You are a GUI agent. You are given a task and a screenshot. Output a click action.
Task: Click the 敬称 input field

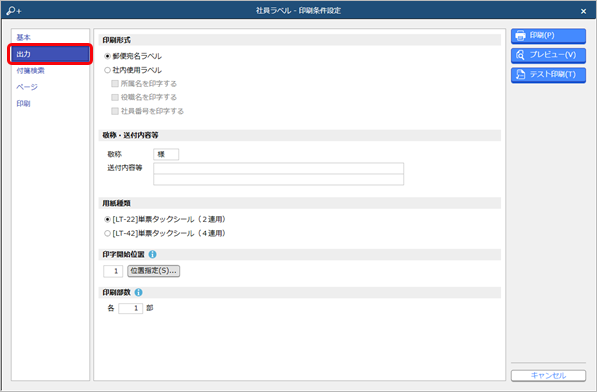point(166,154)
